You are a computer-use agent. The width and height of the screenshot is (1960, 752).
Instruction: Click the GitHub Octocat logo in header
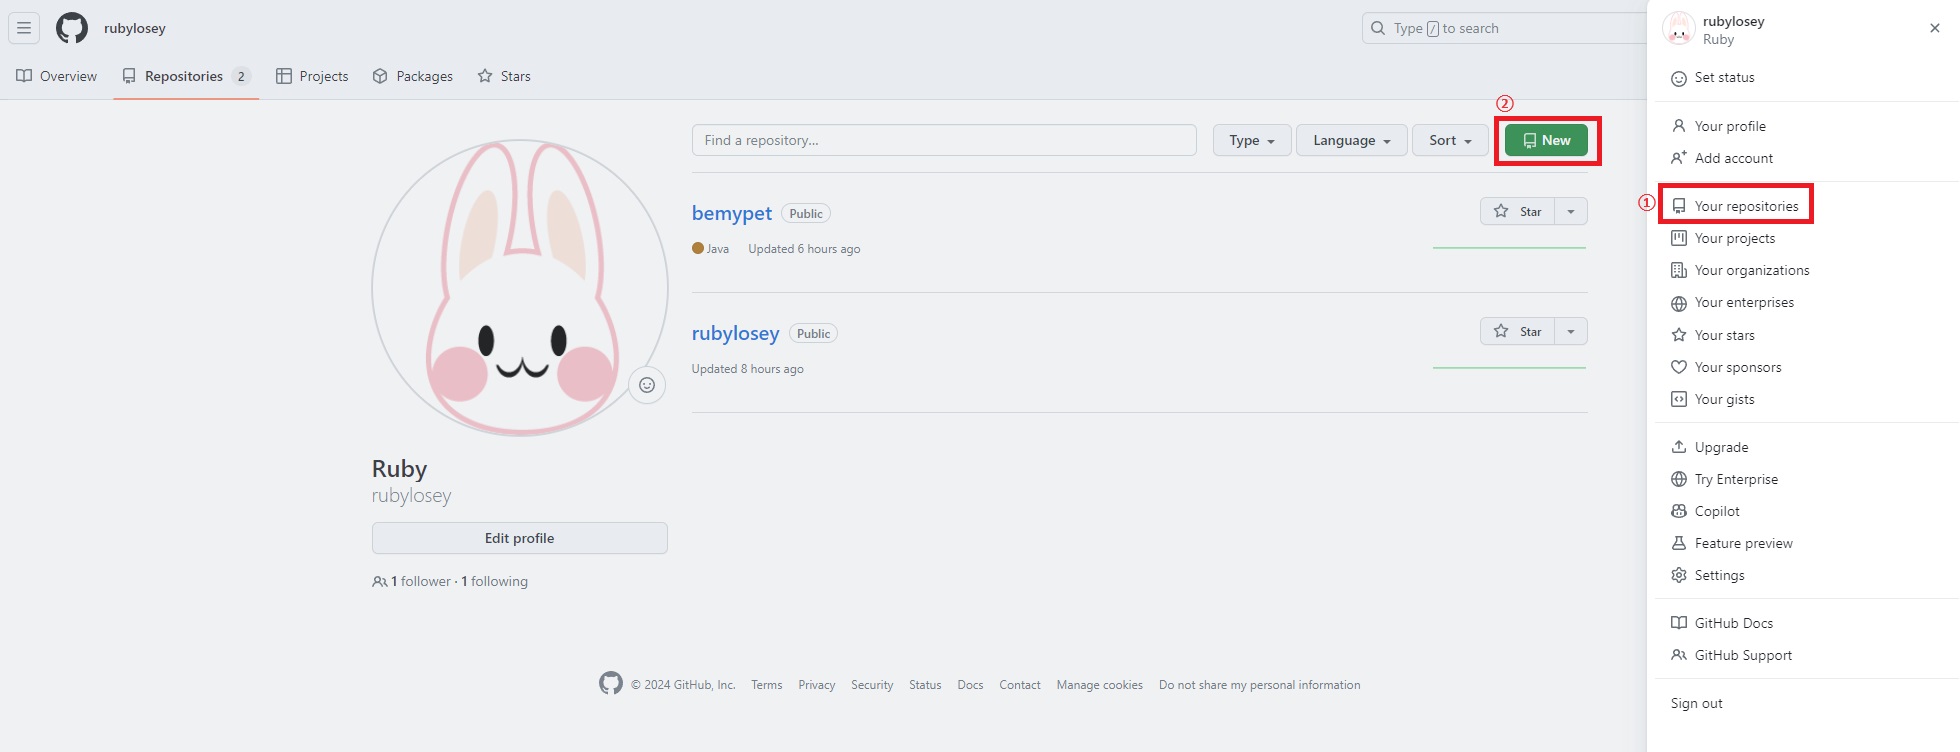pos(72,28)
